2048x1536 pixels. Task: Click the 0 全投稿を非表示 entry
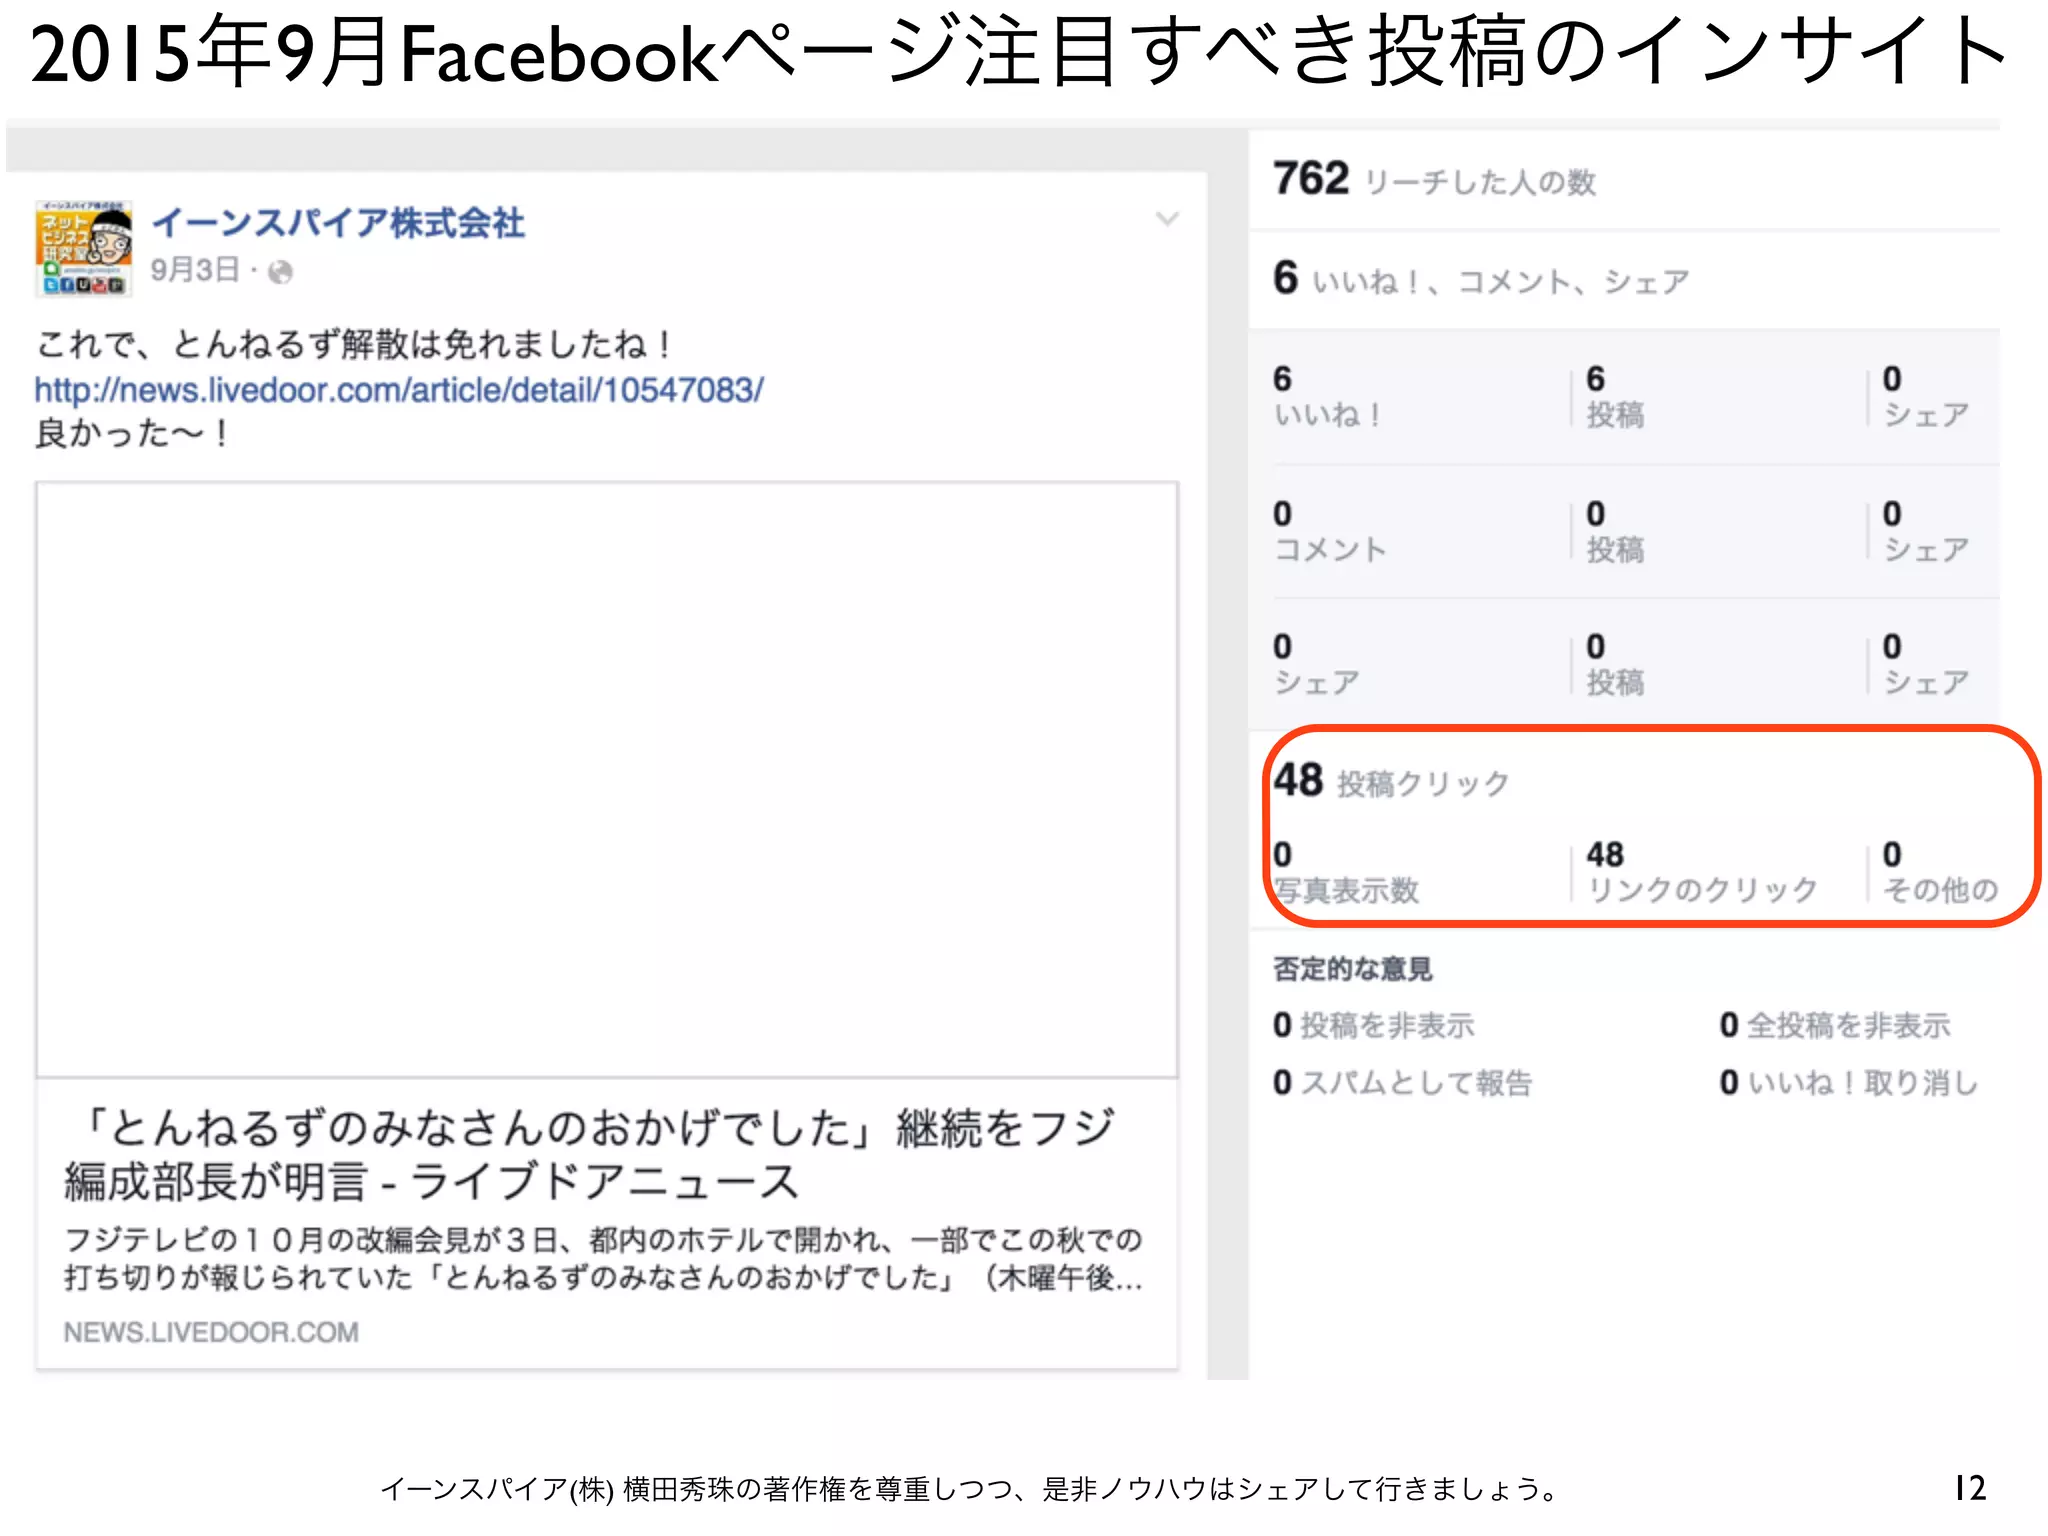pos(1835,1025)
